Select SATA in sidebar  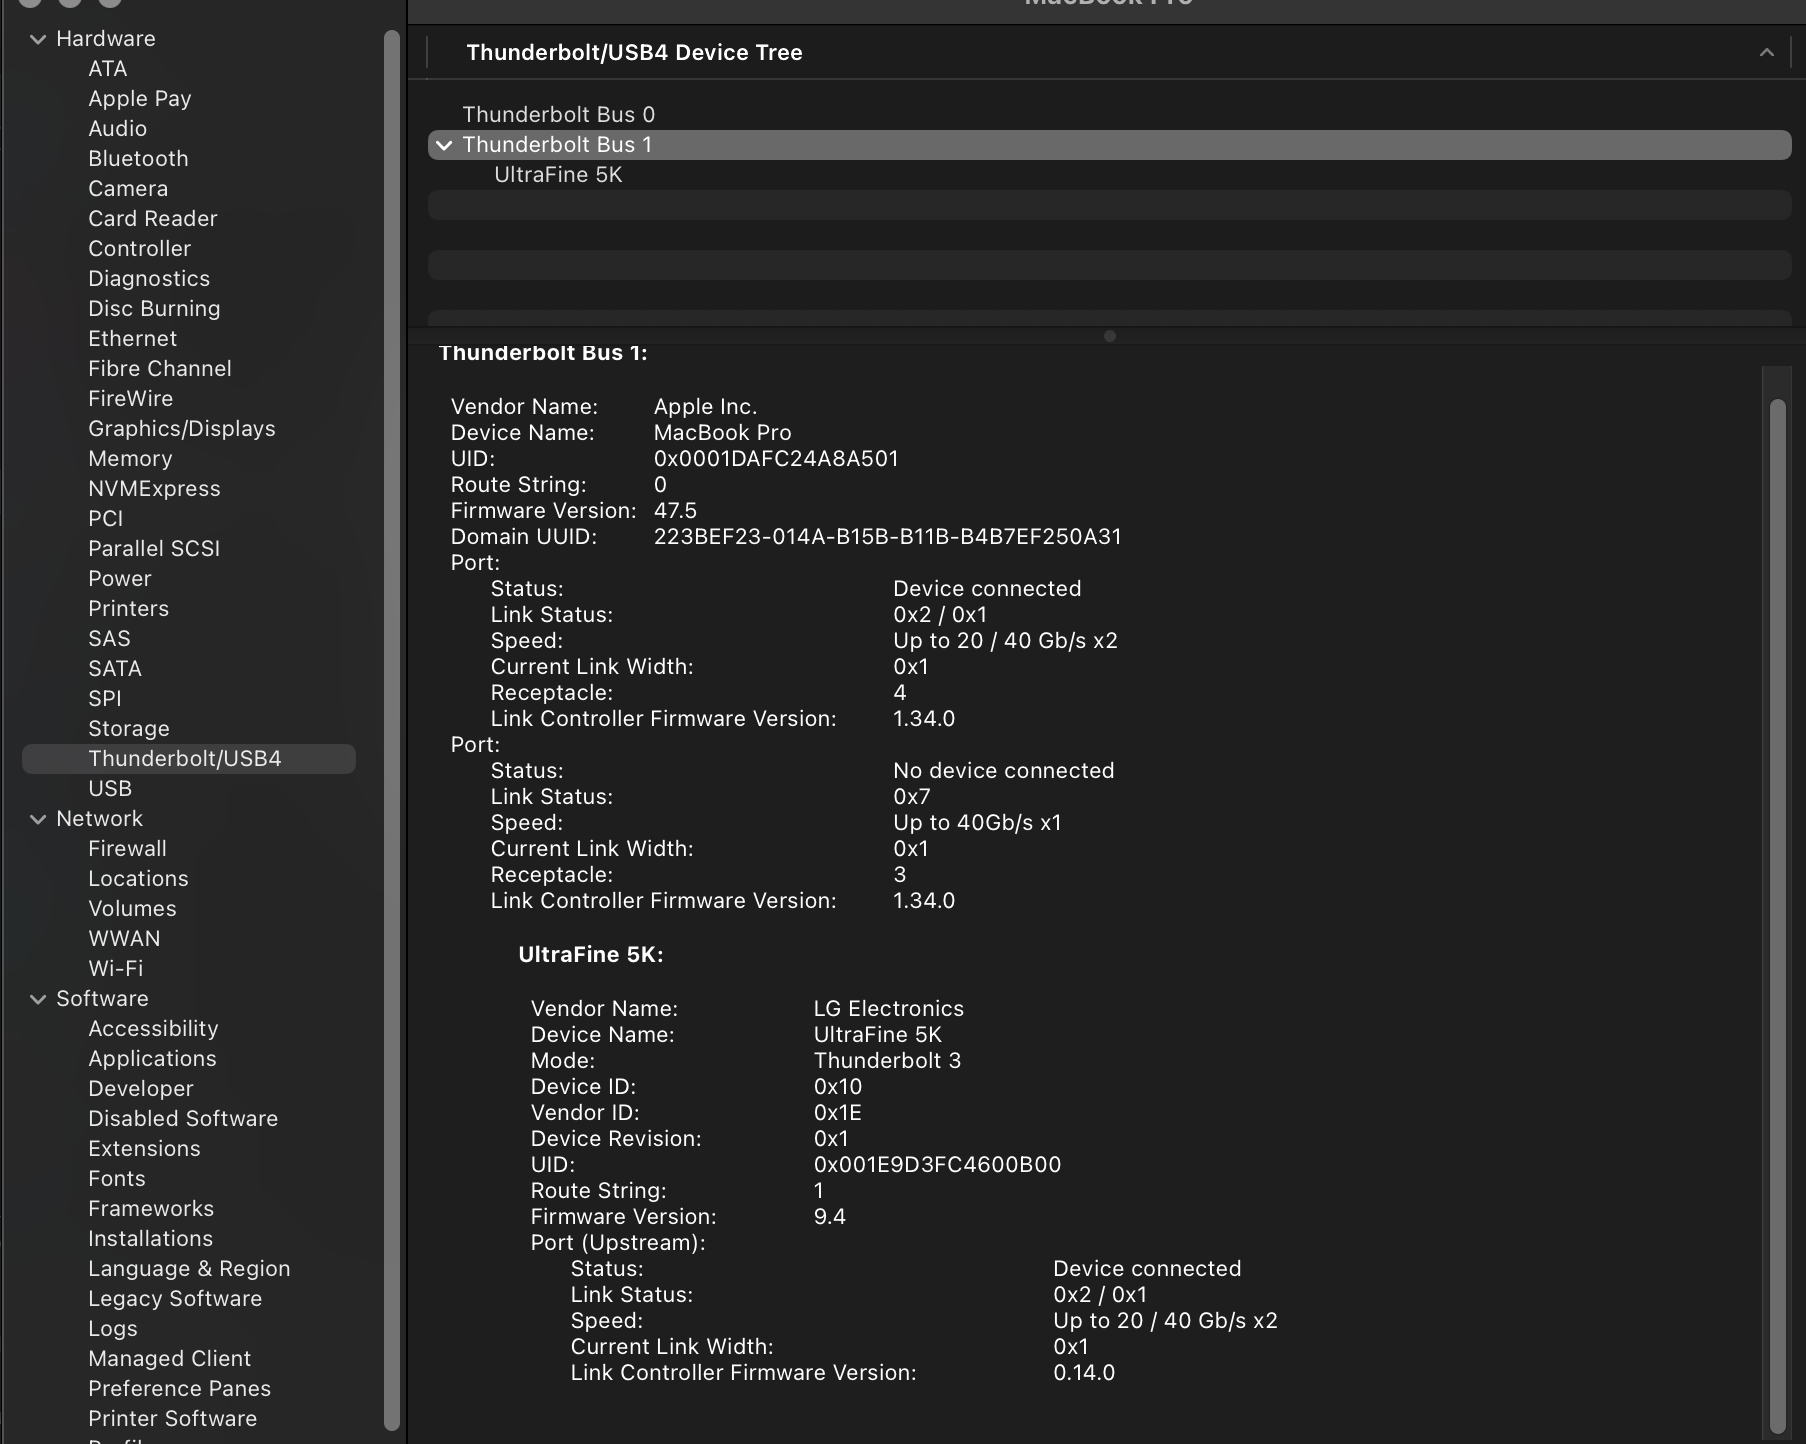pyautogui.click(x=114, y=669)
